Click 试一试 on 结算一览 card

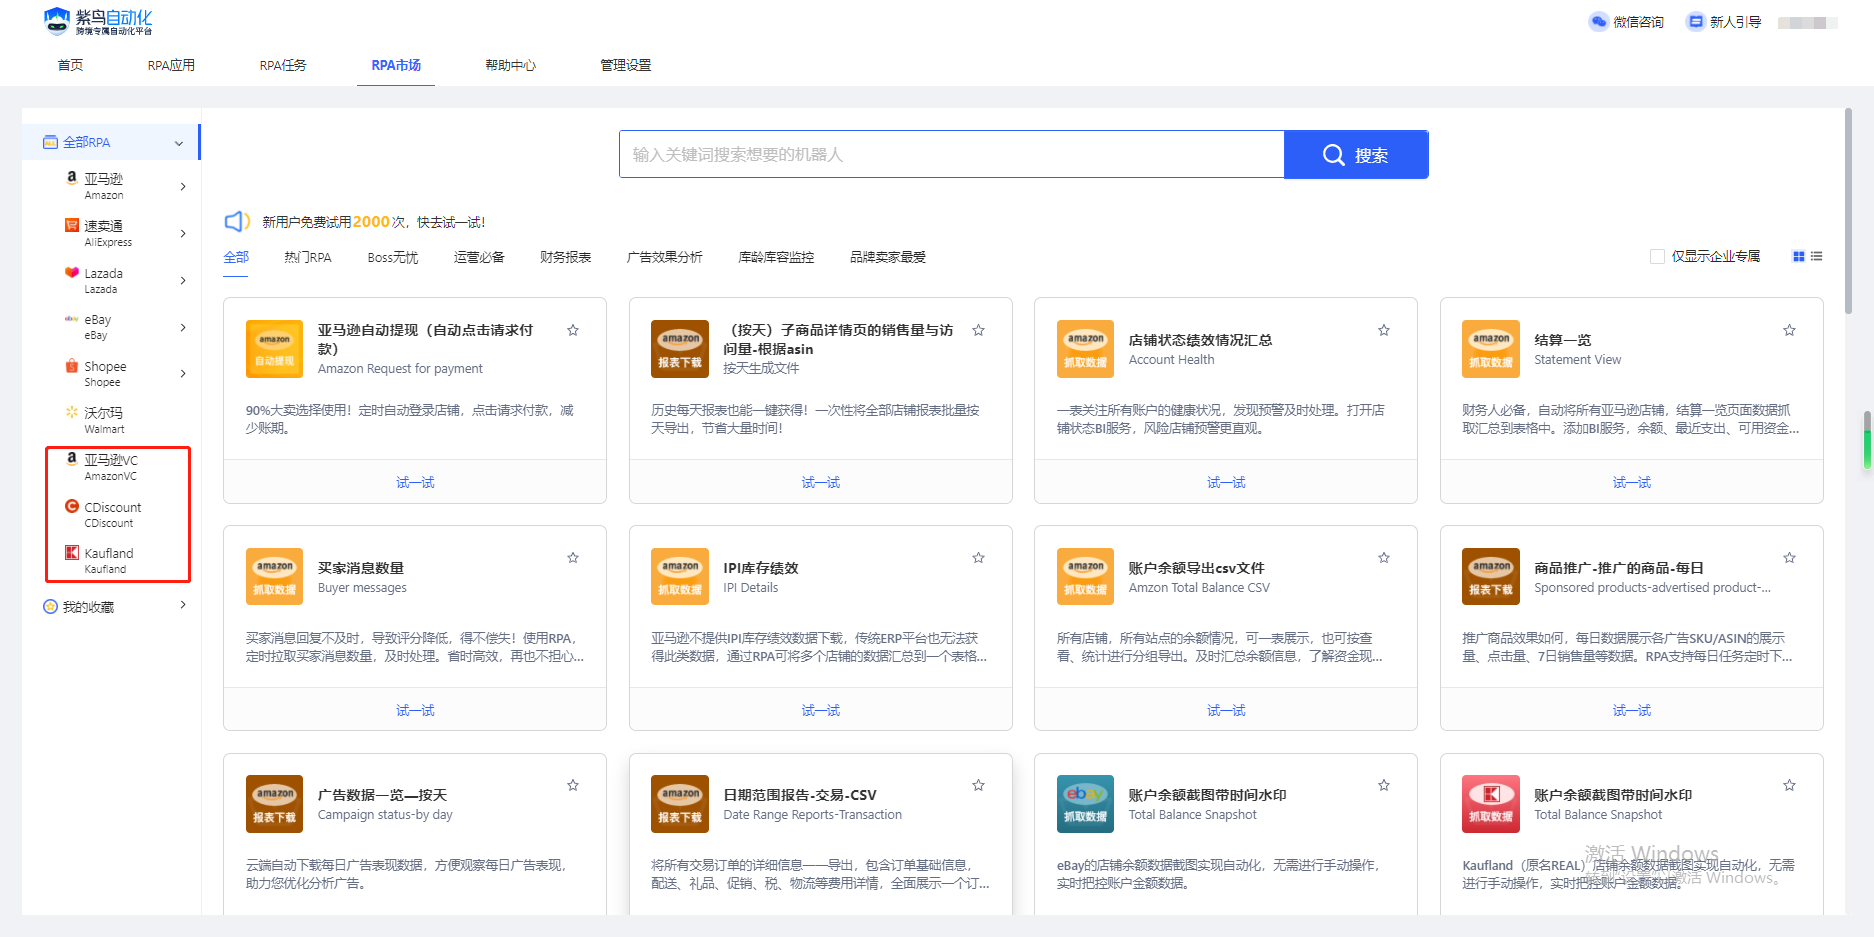pos(1632,482)
